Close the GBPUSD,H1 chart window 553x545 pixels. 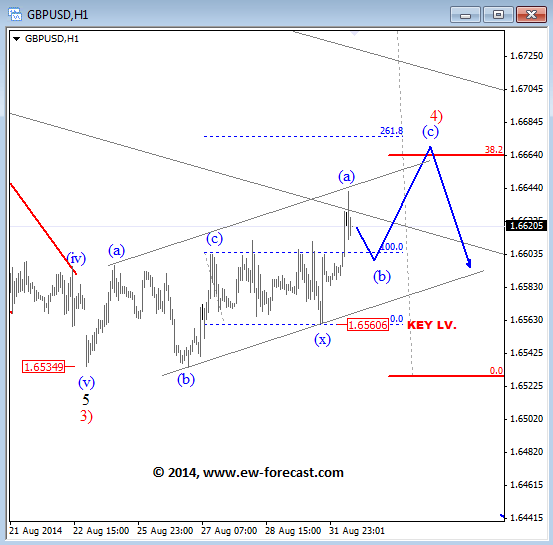pos(531,15)
